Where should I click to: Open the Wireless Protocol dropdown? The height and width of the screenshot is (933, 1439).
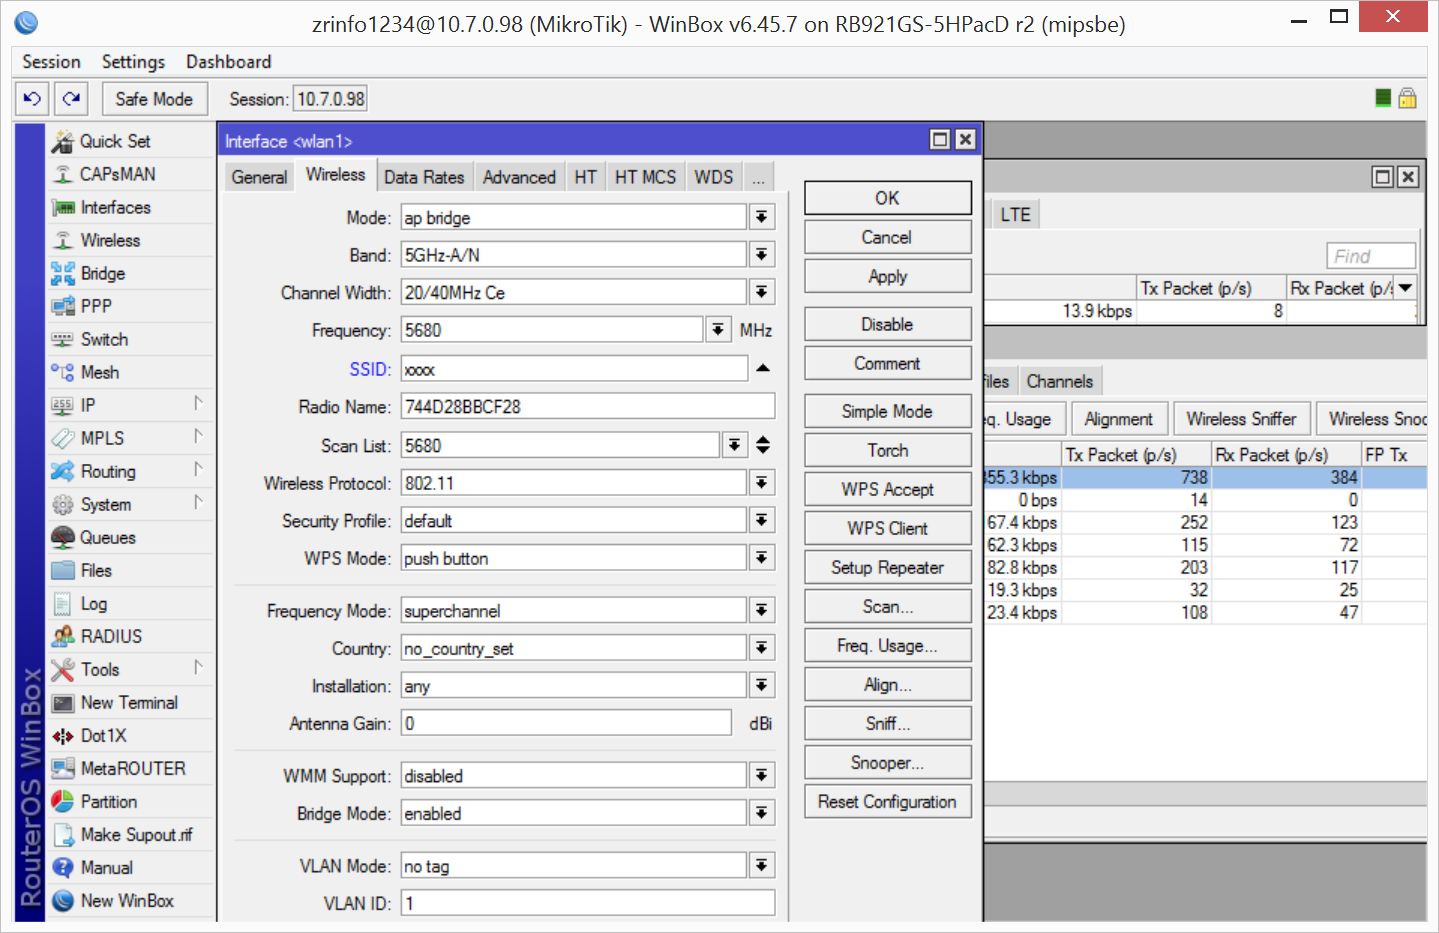click(x=762, y=483)
